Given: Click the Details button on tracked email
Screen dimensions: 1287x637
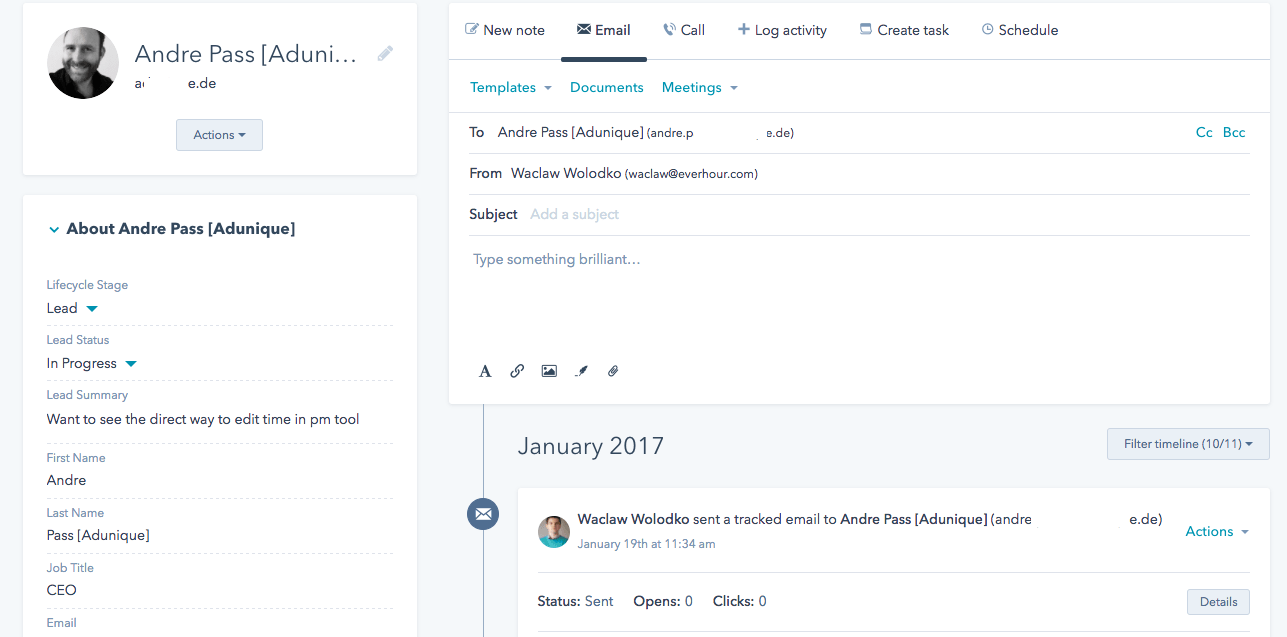Looking at the screenshot, I should [x=1218, y=601].
